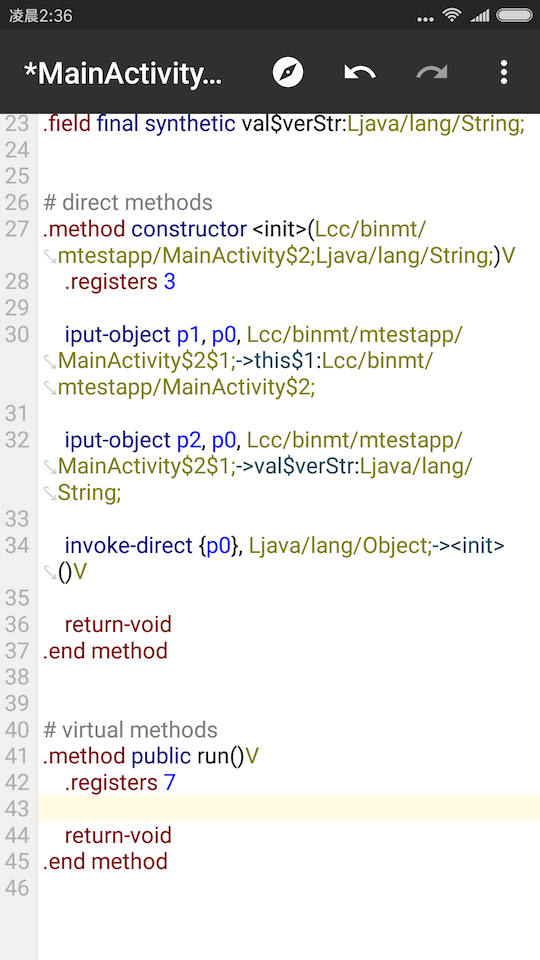
Task: Click the '.registers 3' line
Action: pos(120,282)
